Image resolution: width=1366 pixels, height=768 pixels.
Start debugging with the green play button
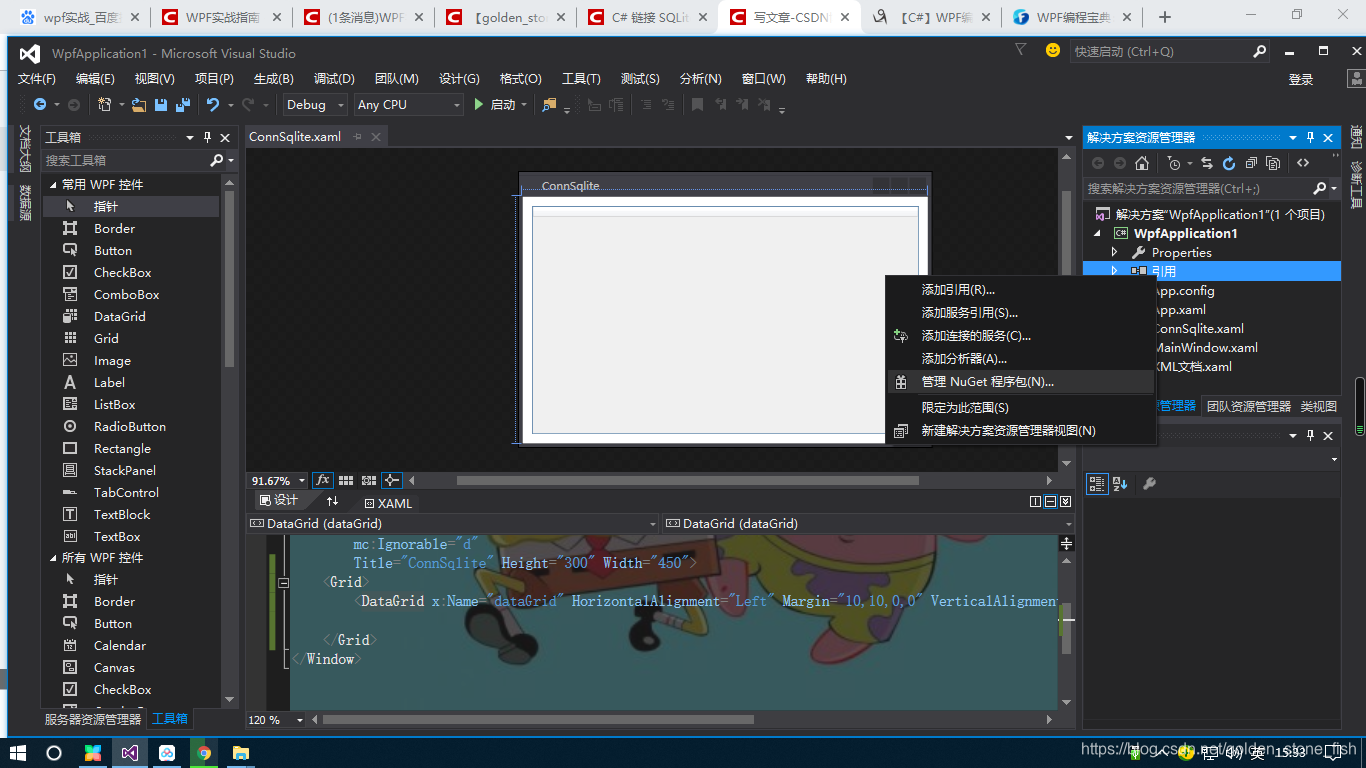click(x=479, y=104)
